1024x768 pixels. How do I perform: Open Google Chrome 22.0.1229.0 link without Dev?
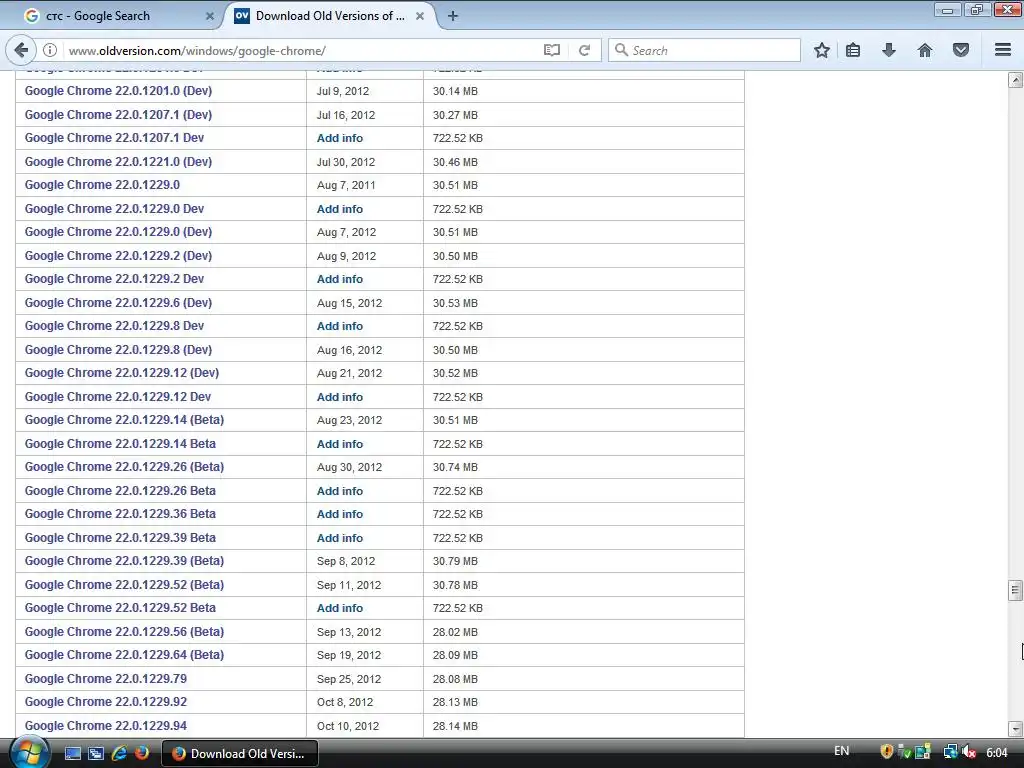click(x=103, y=185)
